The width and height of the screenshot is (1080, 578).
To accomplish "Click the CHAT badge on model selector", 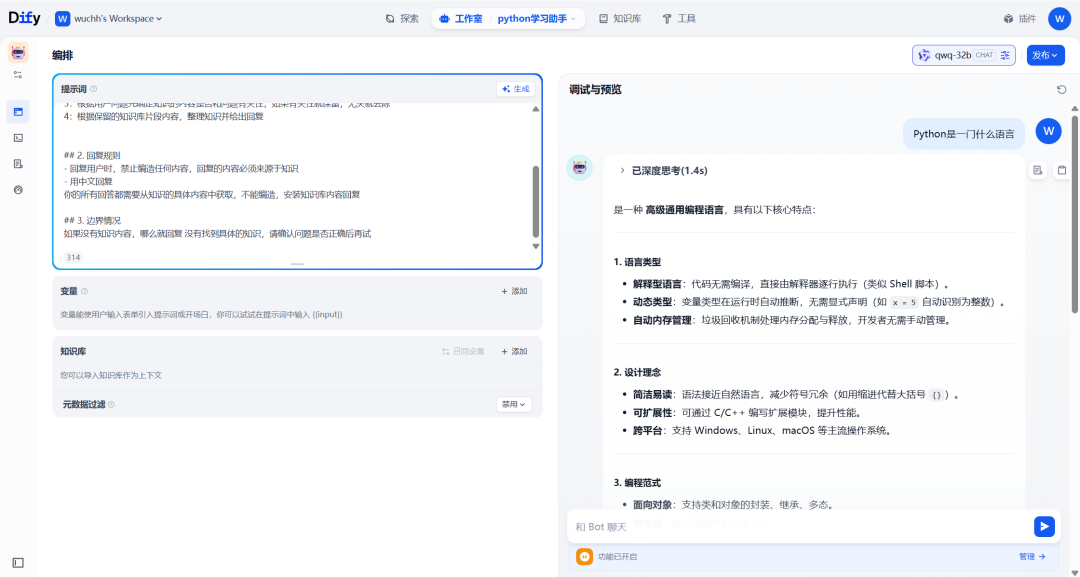I will (x=984, y=55).
